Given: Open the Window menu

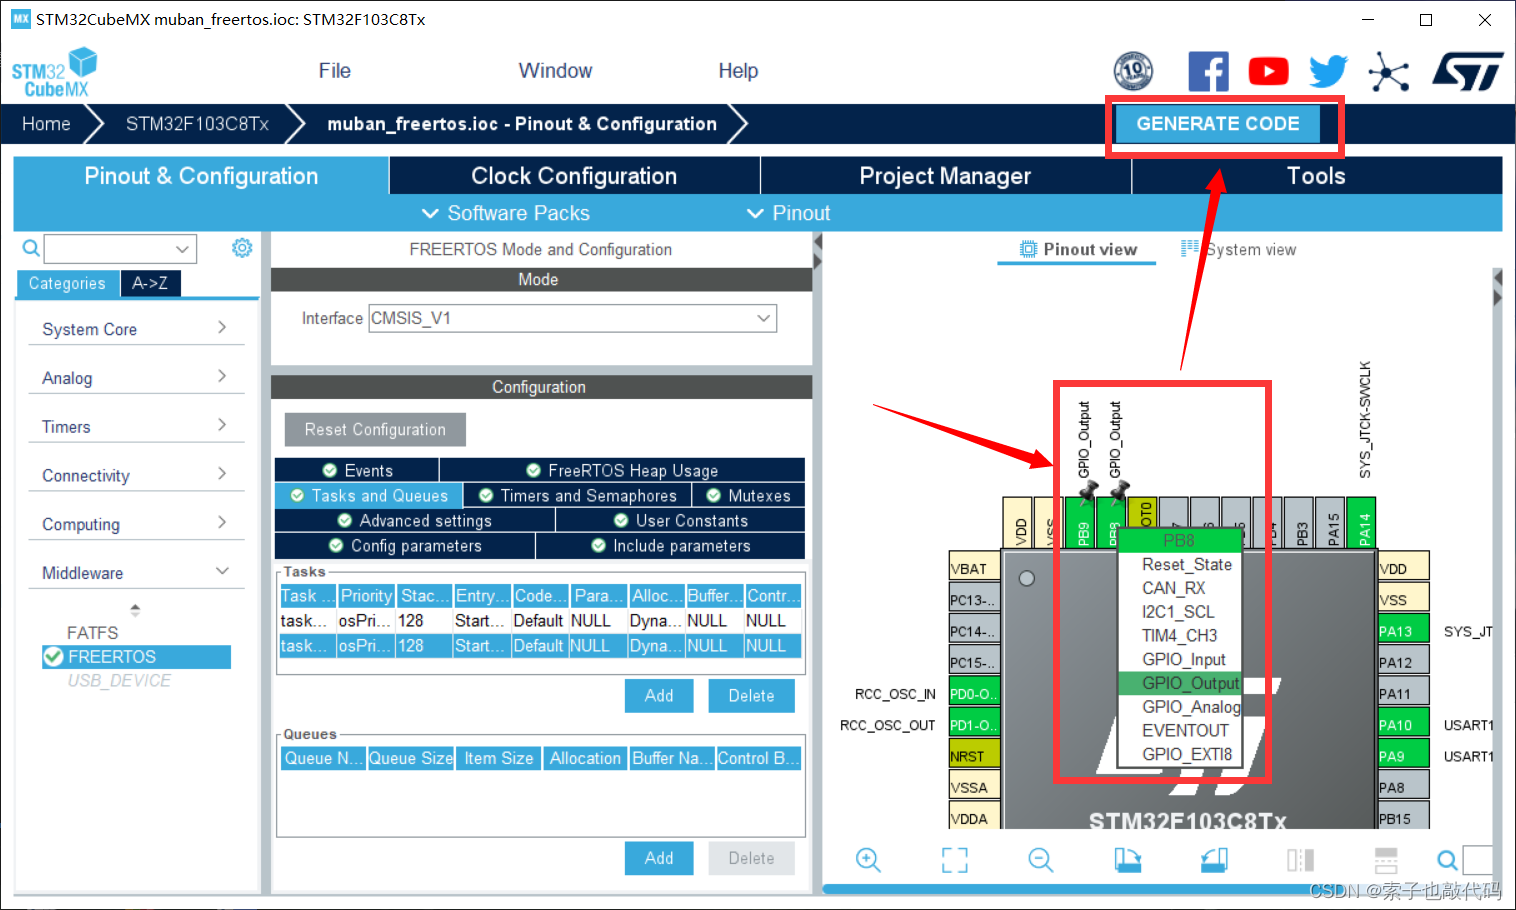Looking at the screenshot, I should pyautogui.click(x=555, y=71).
